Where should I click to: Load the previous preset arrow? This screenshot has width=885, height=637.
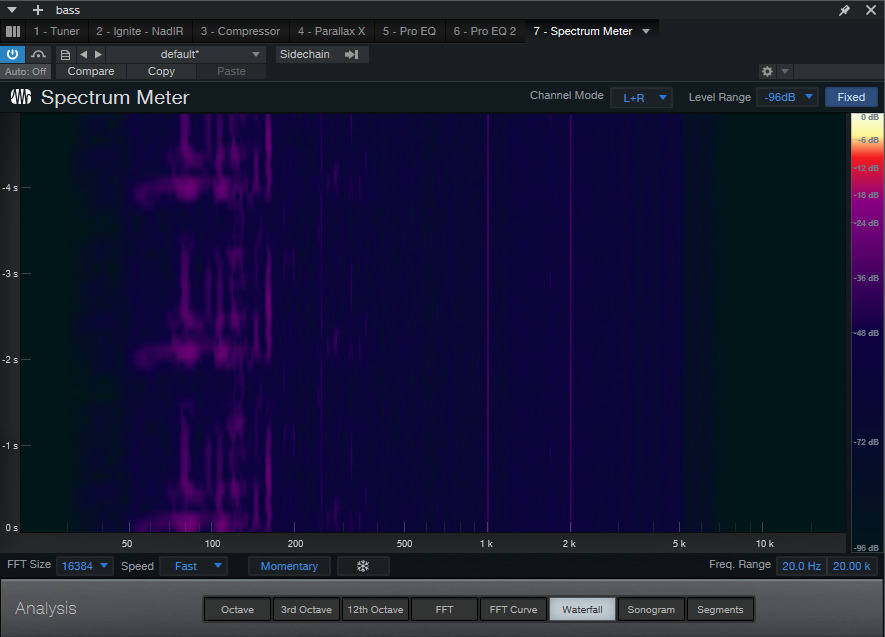[84, 54]
